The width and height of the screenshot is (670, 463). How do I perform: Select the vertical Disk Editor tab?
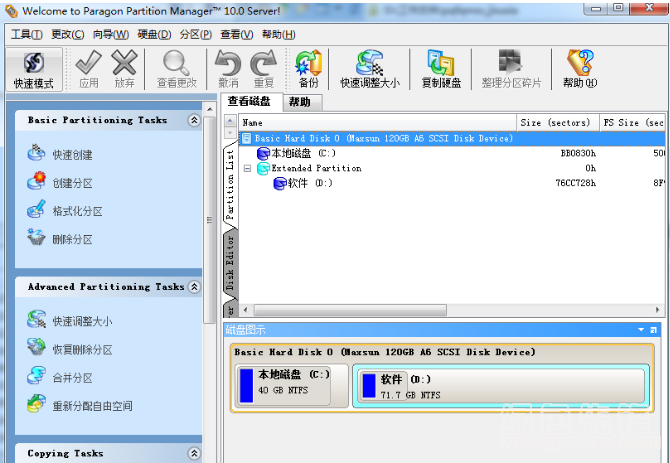[230, 263]
